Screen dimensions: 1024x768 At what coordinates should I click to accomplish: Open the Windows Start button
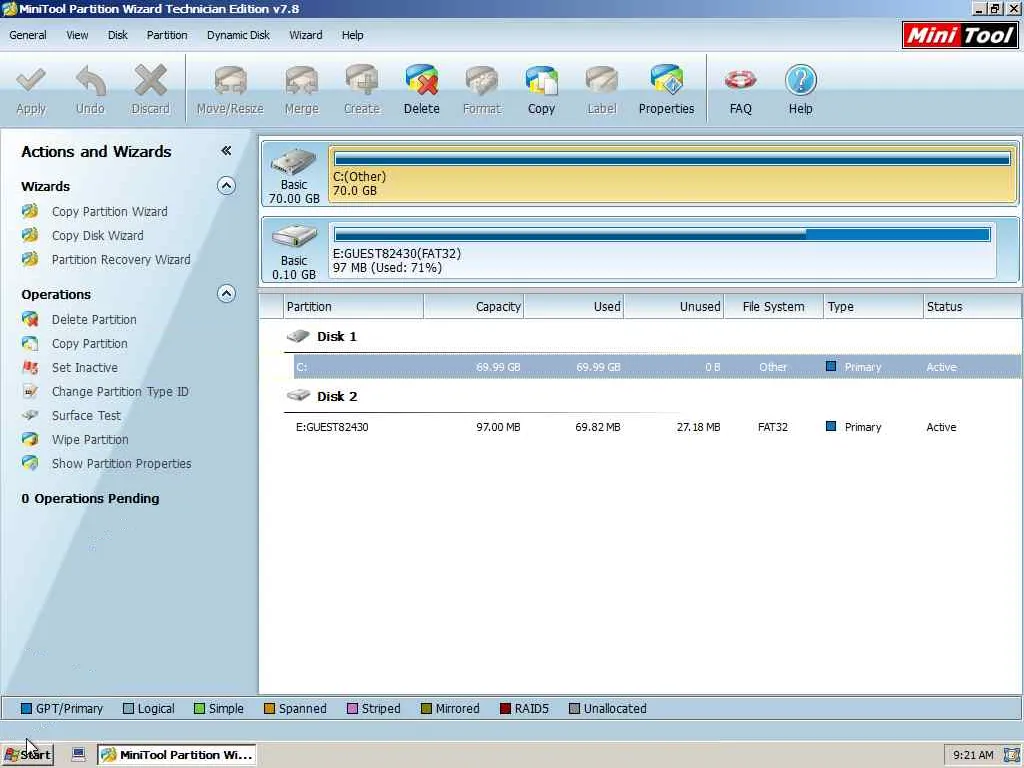click(27, 755)
